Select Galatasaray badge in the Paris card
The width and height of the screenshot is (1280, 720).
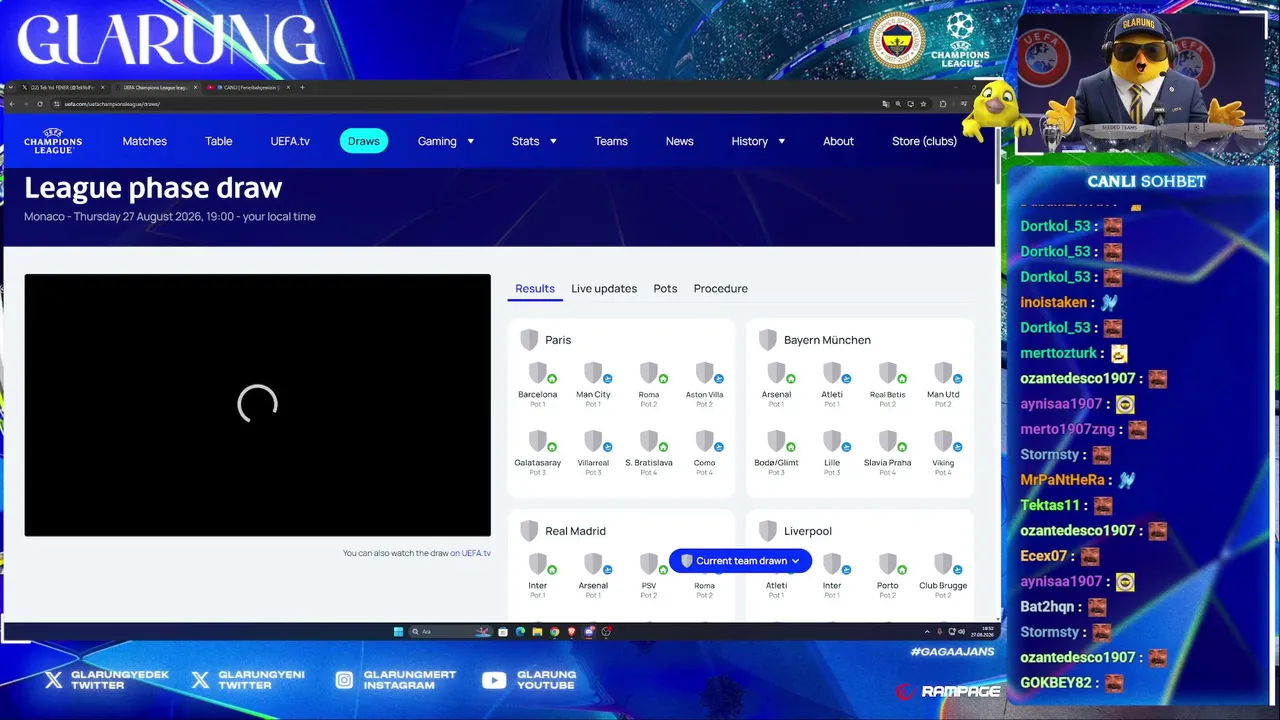(x=538, y=441)
